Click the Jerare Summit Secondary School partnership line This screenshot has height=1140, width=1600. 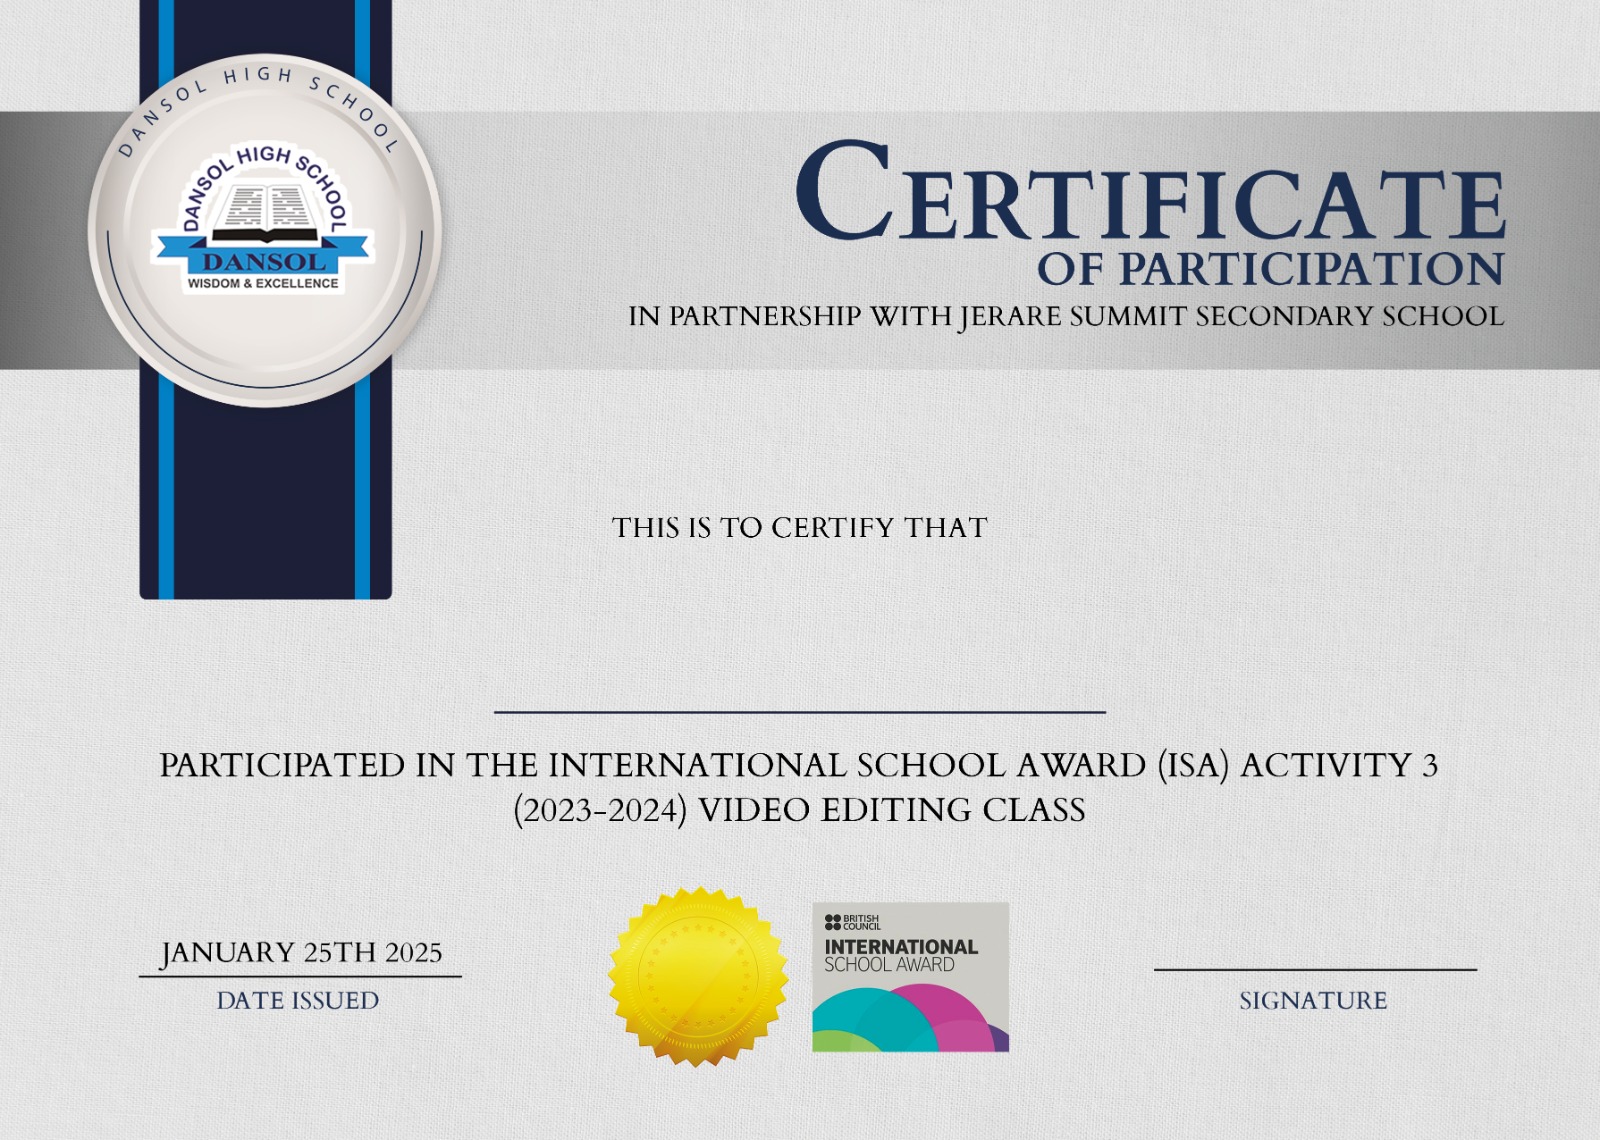pyautogui.click(x=1065, y=316)
